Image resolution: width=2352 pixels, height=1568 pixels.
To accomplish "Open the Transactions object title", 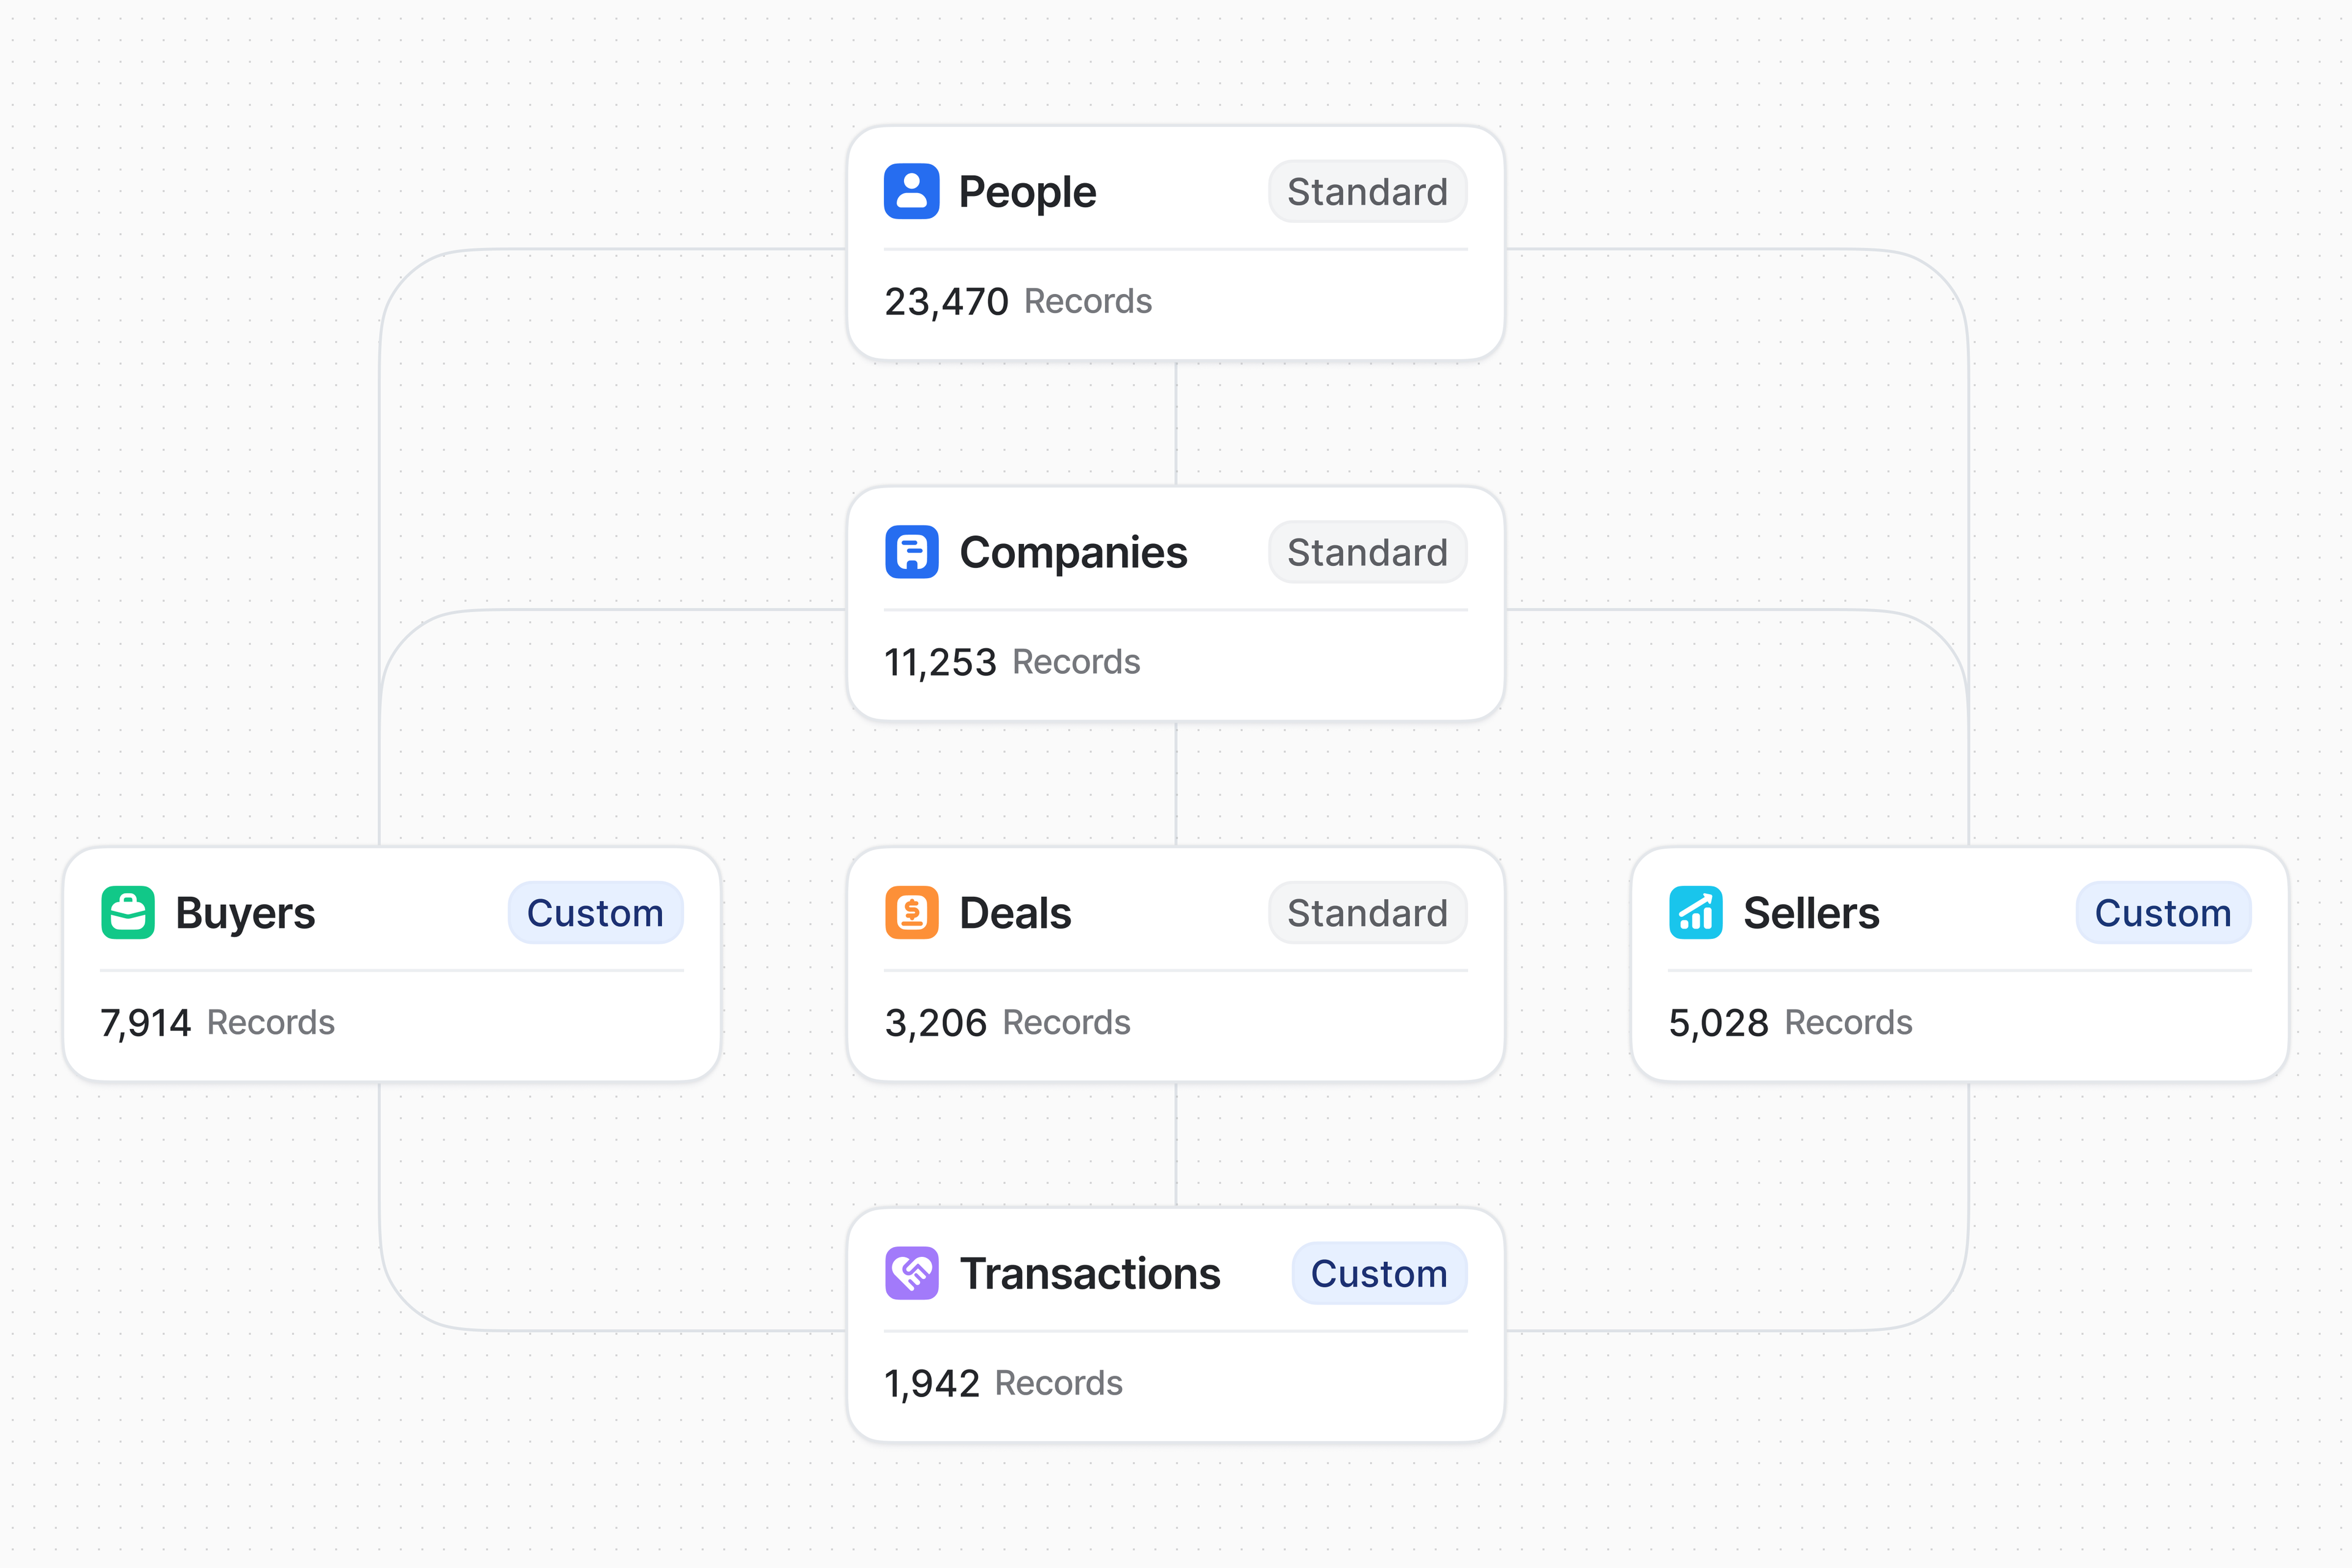I will pos(1089,1273).
